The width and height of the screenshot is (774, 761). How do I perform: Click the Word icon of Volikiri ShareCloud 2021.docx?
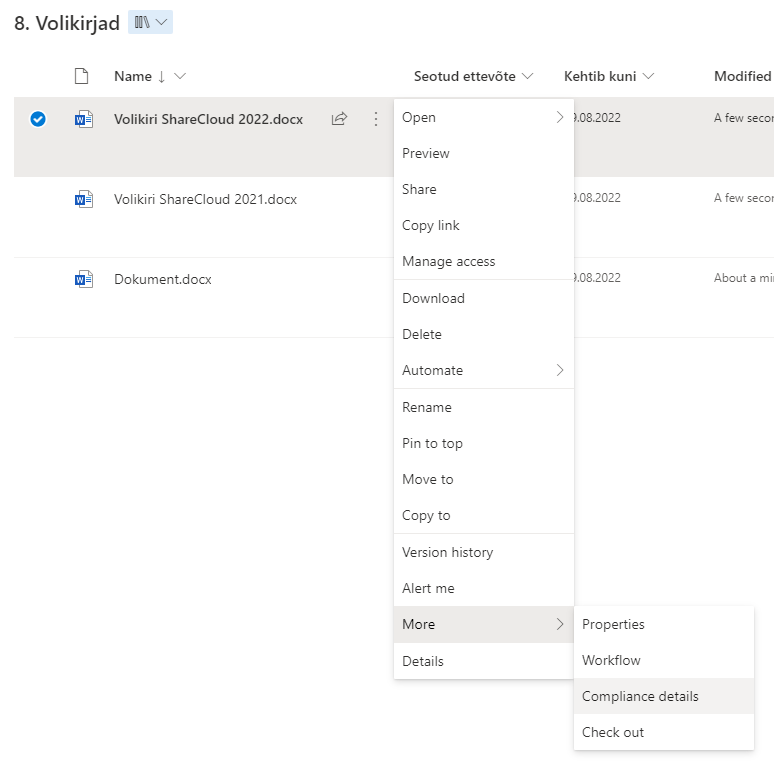(84, 199)
